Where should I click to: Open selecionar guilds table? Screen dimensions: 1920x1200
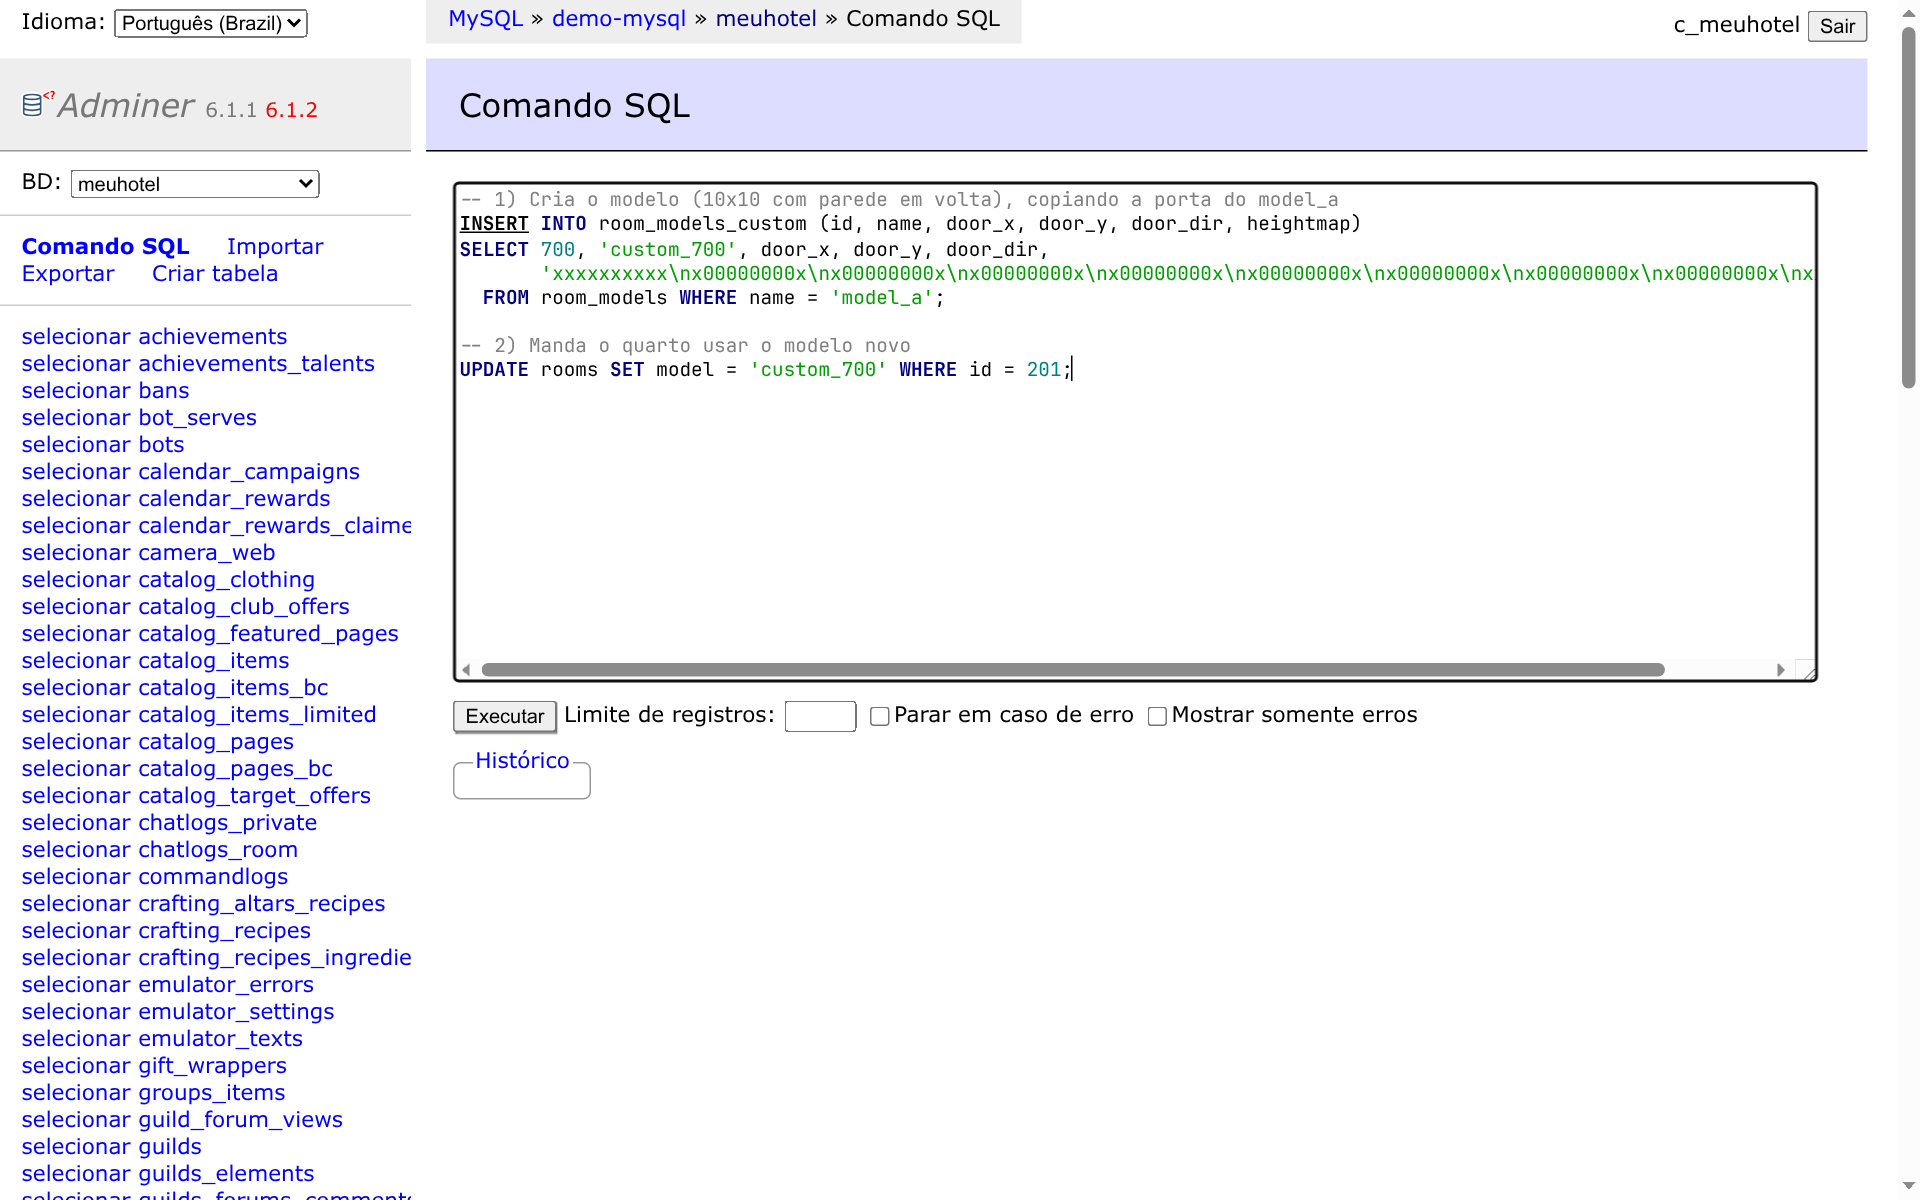point(112,1147)
